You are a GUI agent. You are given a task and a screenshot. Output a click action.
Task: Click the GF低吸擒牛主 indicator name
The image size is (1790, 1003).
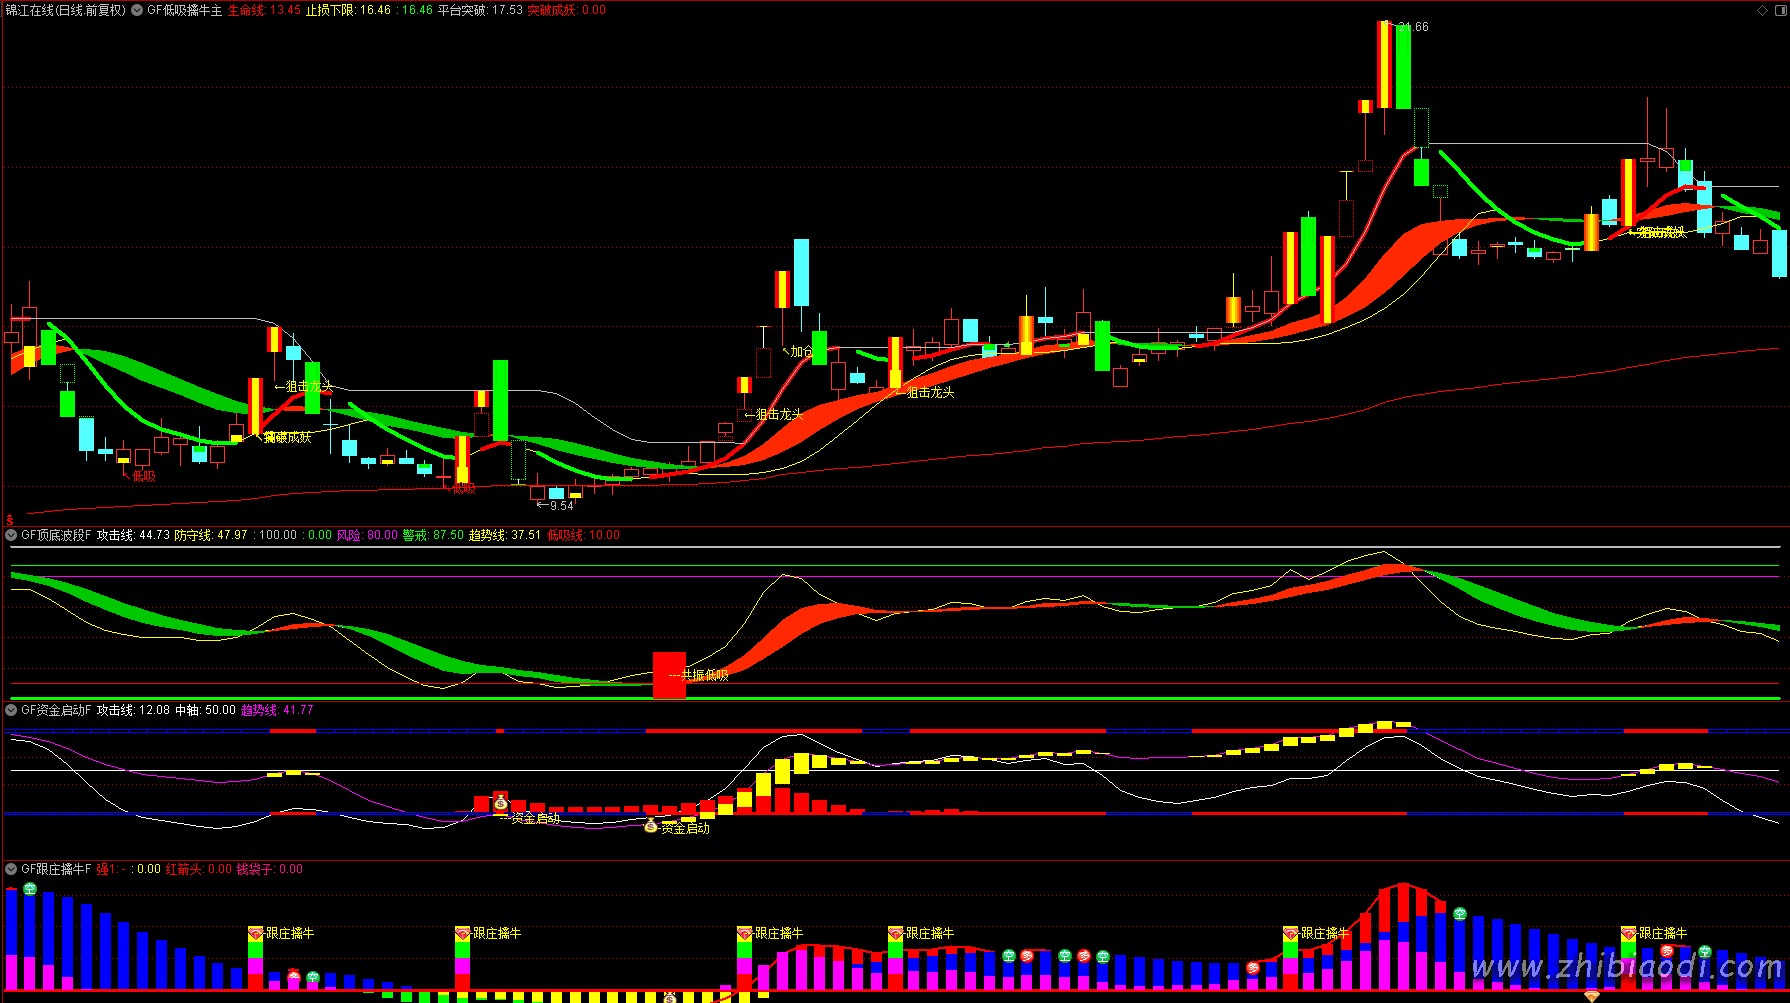pos(185,10)
